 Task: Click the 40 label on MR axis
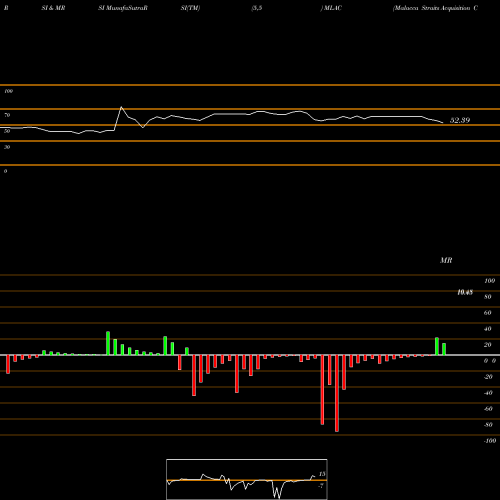click(488, 329)
